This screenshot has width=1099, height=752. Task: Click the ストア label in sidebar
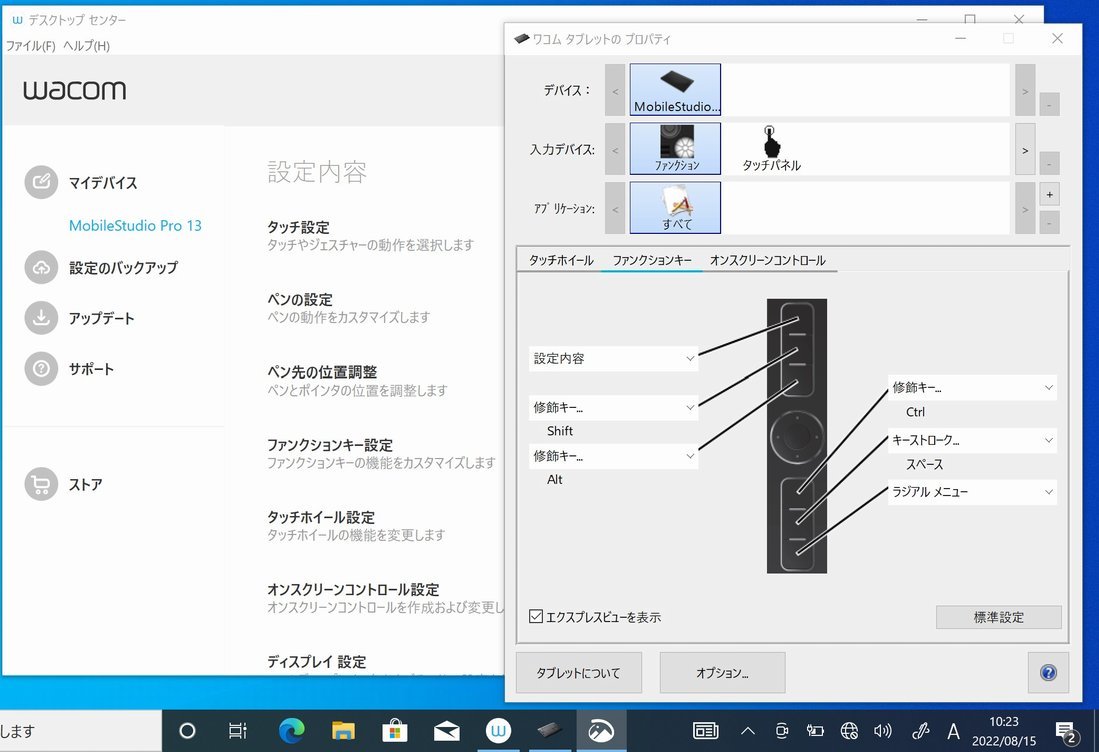[86, 484]
